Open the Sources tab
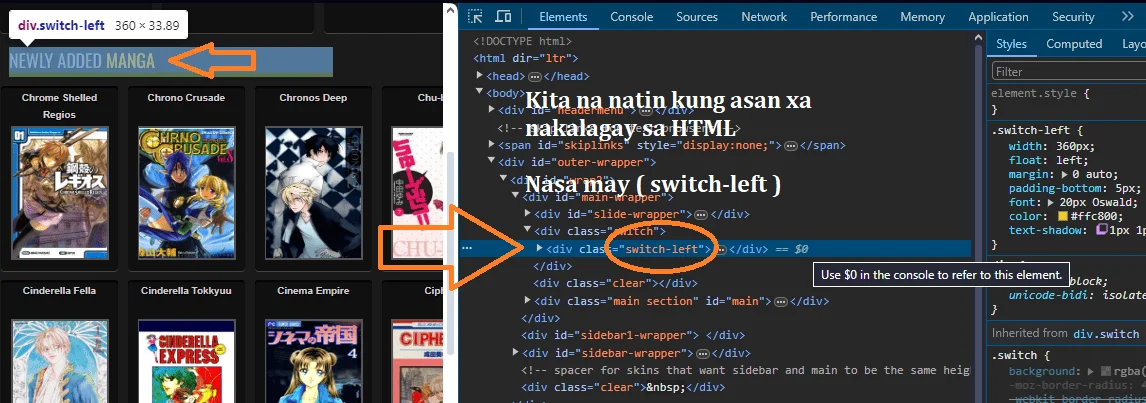Image resolution: width=1146 pixels, height=403 pixels. pos(697,17)
